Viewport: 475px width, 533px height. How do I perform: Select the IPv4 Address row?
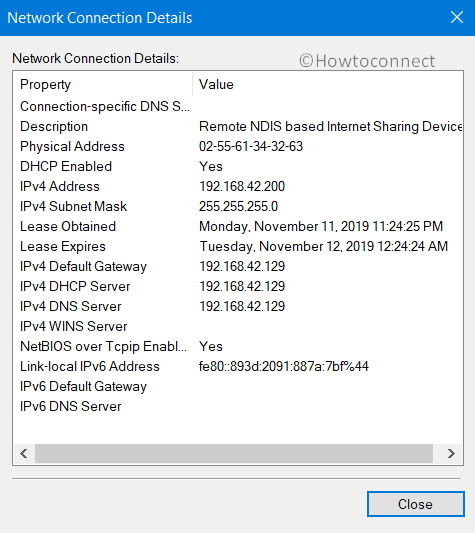[238, 186]
